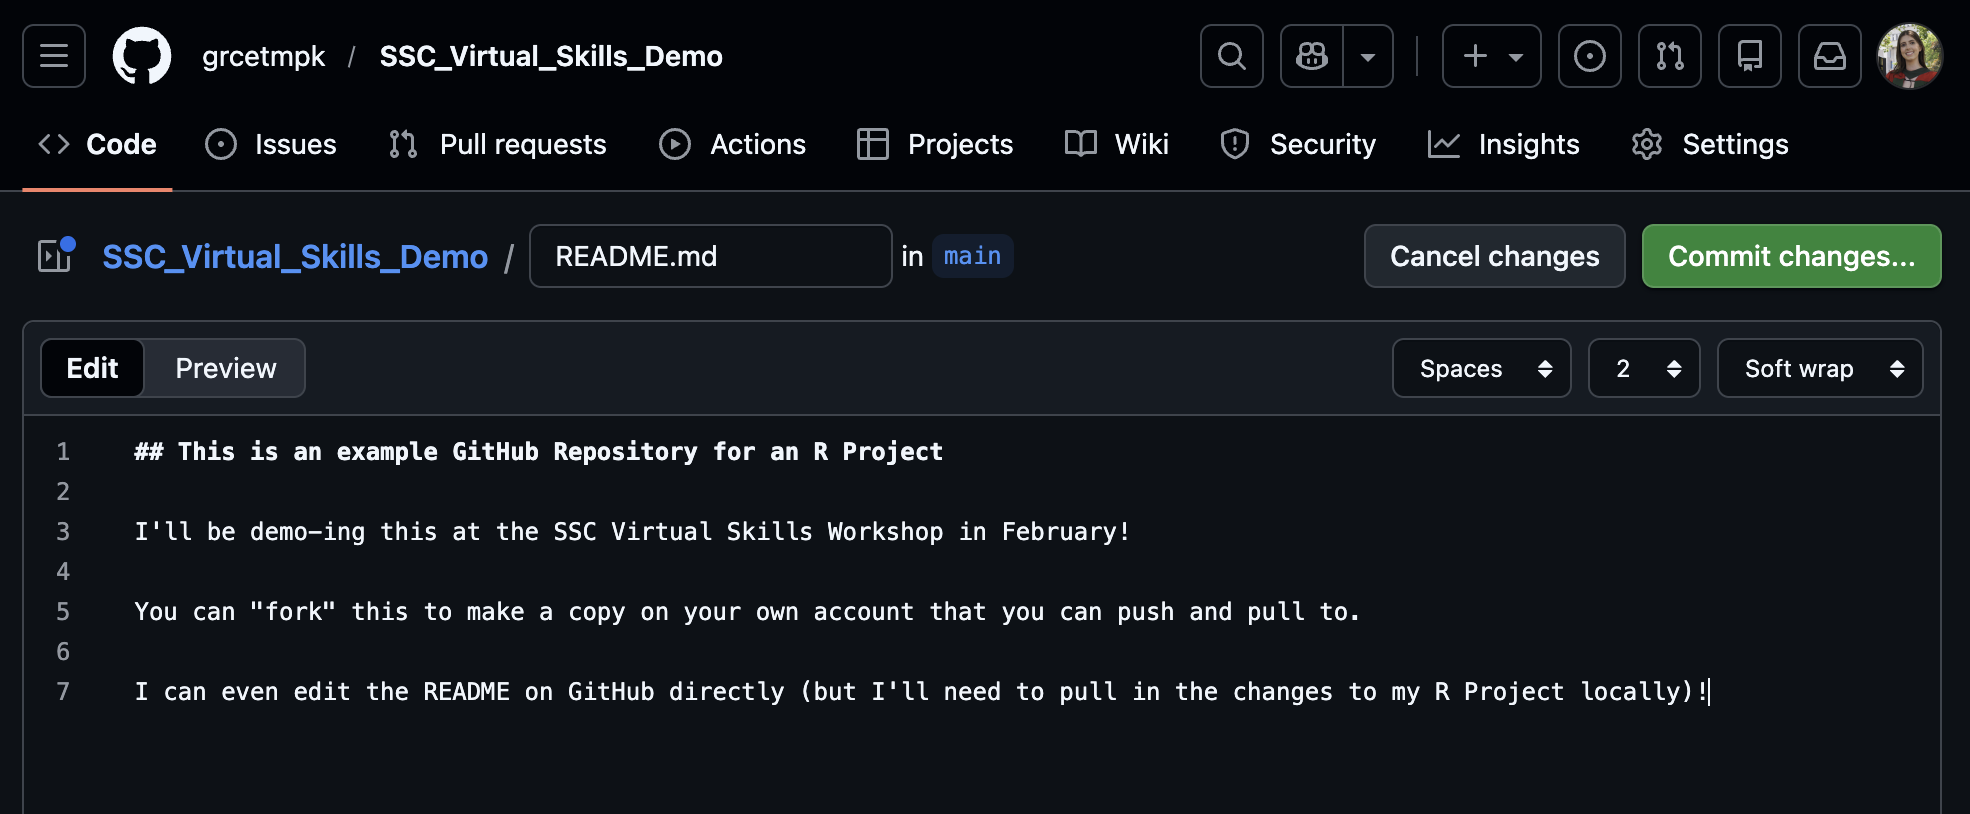Select the Edit mode toggle

(x=92, y=368)
